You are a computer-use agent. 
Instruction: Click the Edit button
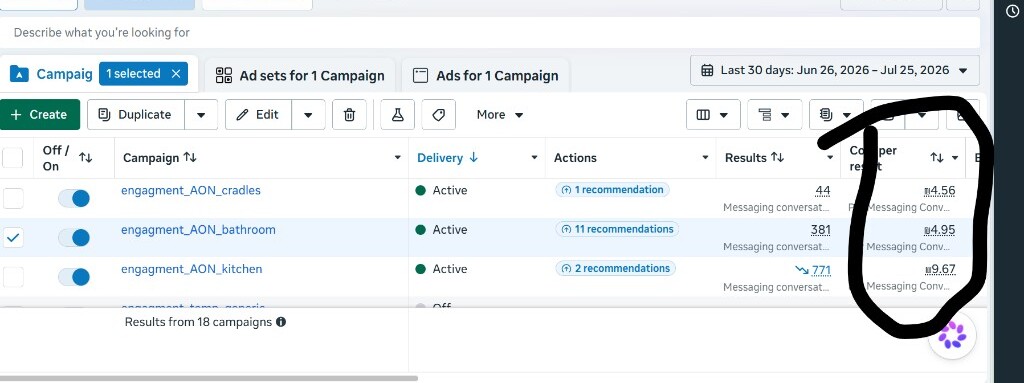[258, 114]
